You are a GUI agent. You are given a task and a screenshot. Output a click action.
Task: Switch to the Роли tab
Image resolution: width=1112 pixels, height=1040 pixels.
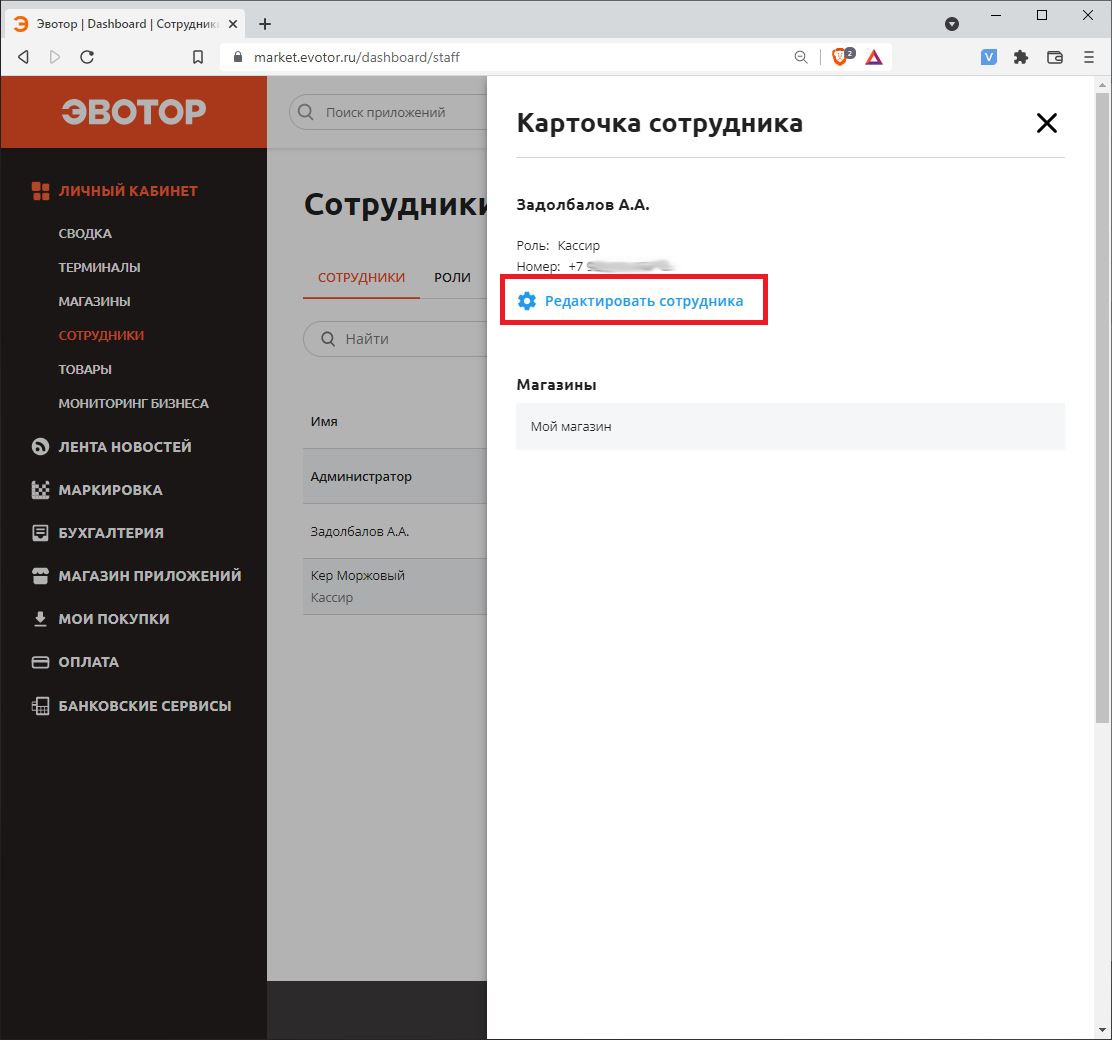coord(452,277)
